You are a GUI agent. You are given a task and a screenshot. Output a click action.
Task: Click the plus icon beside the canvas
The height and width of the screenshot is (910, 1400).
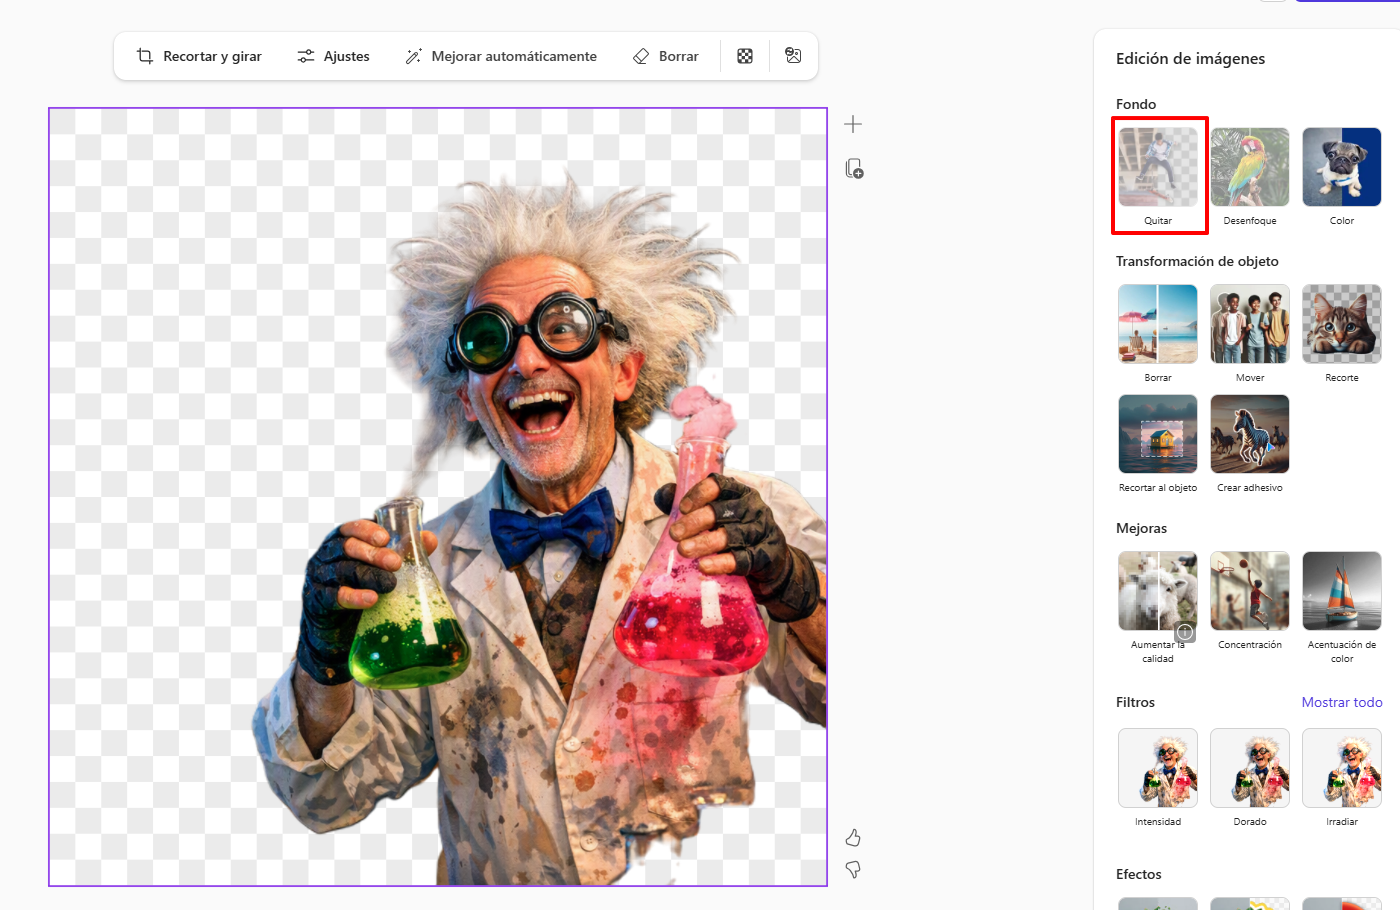pos(853,124)
